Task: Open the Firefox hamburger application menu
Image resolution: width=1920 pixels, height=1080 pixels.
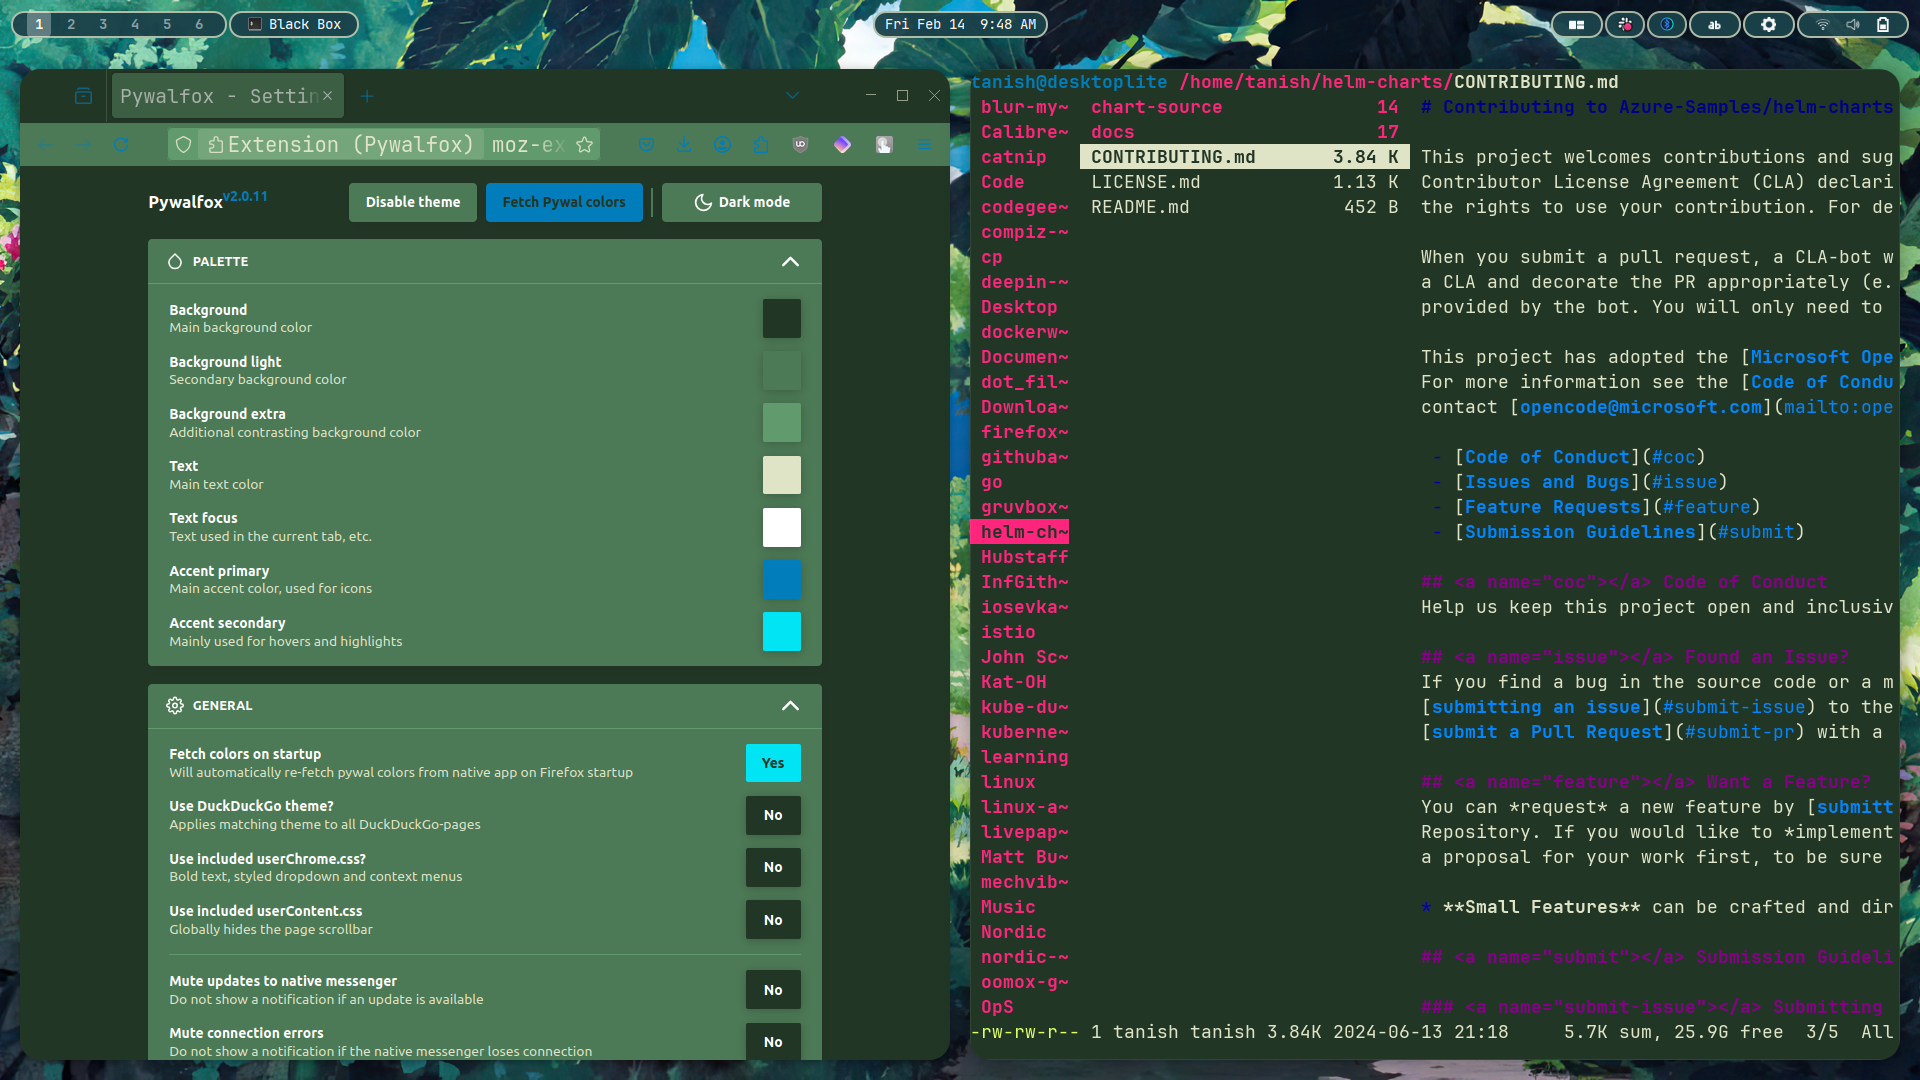Action: click(924, 145)
